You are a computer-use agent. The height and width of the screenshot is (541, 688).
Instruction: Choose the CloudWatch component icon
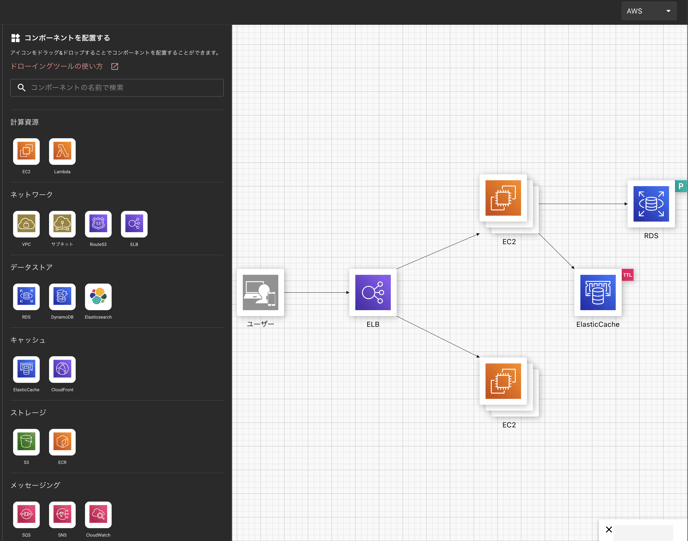98,515
